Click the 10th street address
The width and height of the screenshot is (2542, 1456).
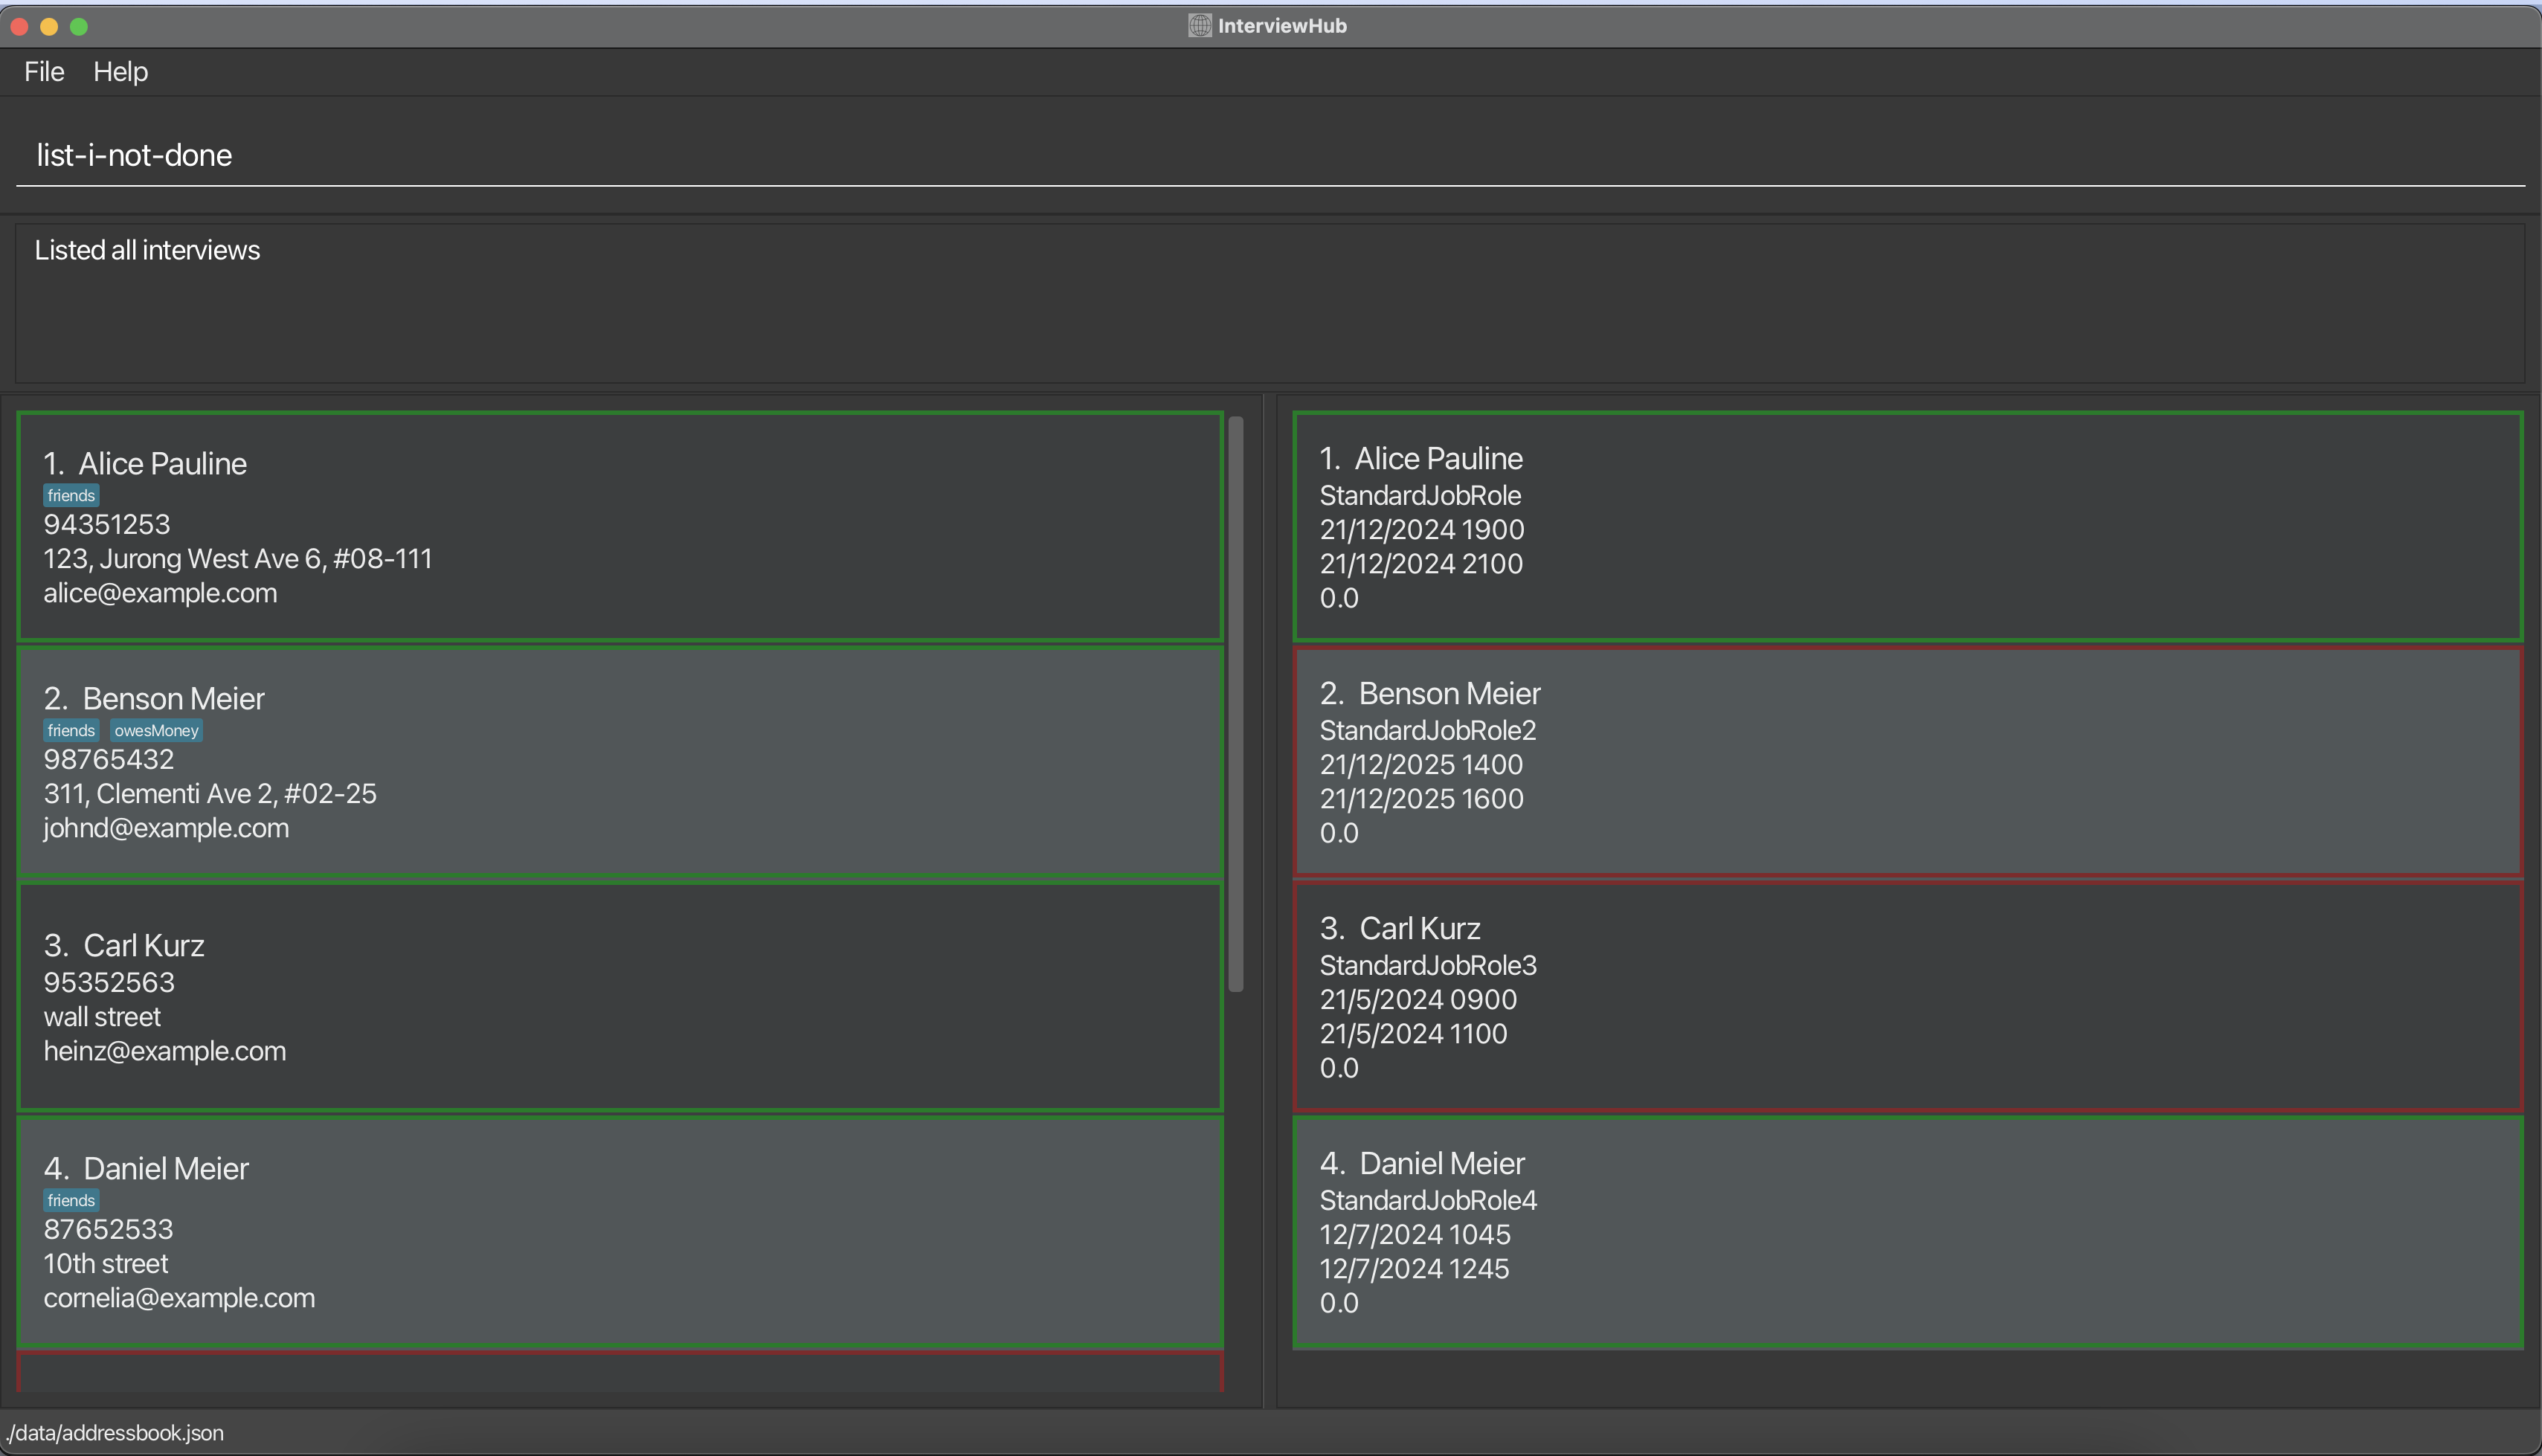click(x=106, y=1263)
